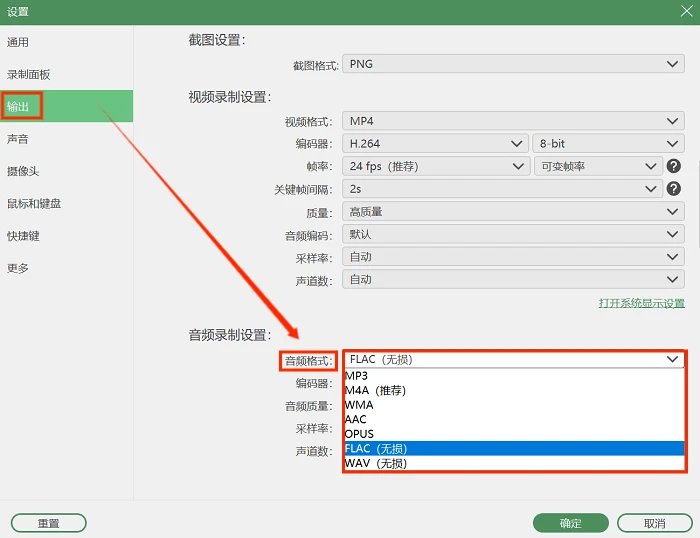Open the 可变帧率 dropdown

[598, 167]
